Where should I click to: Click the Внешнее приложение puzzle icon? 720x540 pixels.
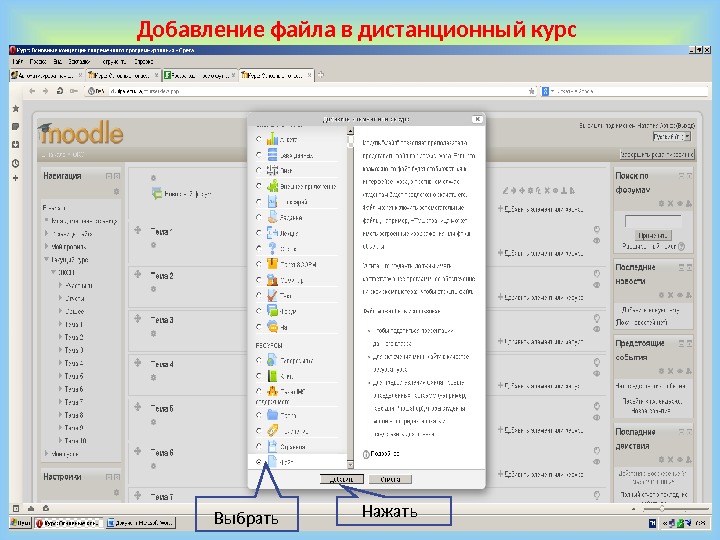(273, 186)
